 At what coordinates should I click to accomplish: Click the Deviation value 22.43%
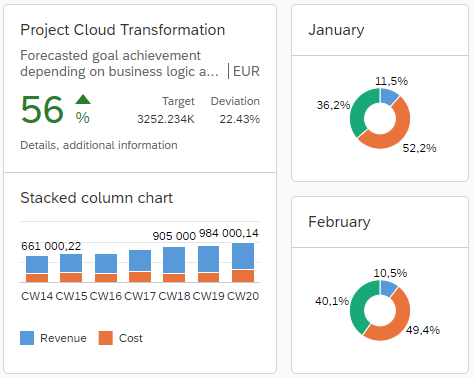[x=239, y=119]
